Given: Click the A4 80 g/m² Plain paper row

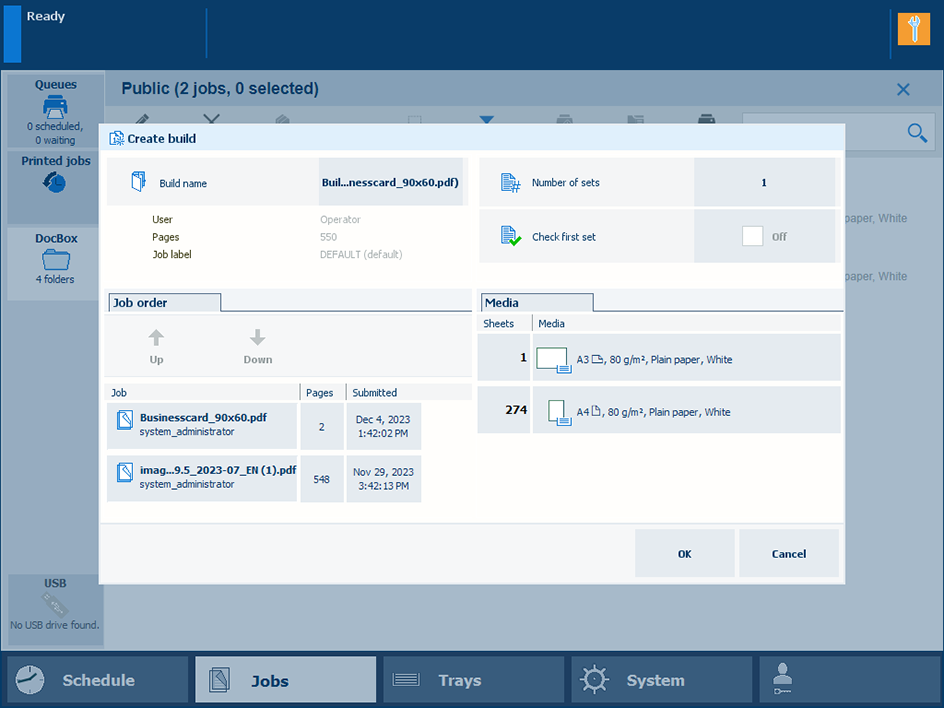Looking at the screenshot, I should [659, 412].
